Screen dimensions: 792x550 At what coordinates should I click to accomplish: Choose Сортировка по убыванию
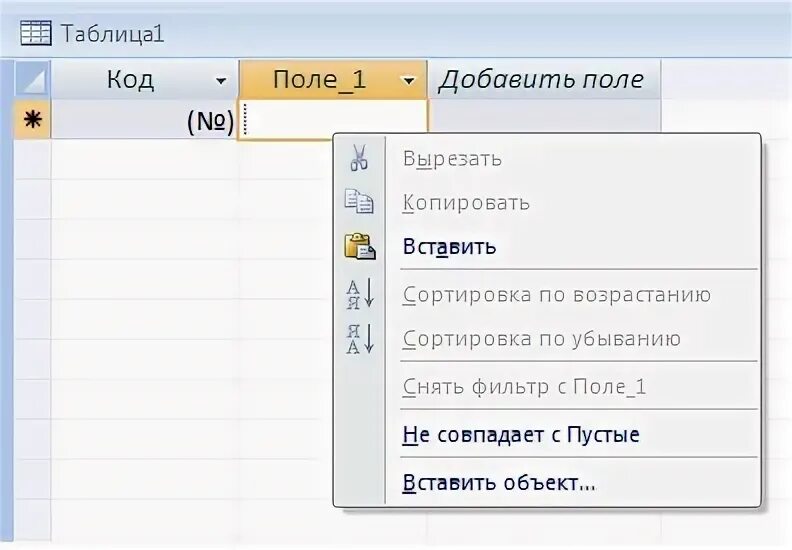541,338
